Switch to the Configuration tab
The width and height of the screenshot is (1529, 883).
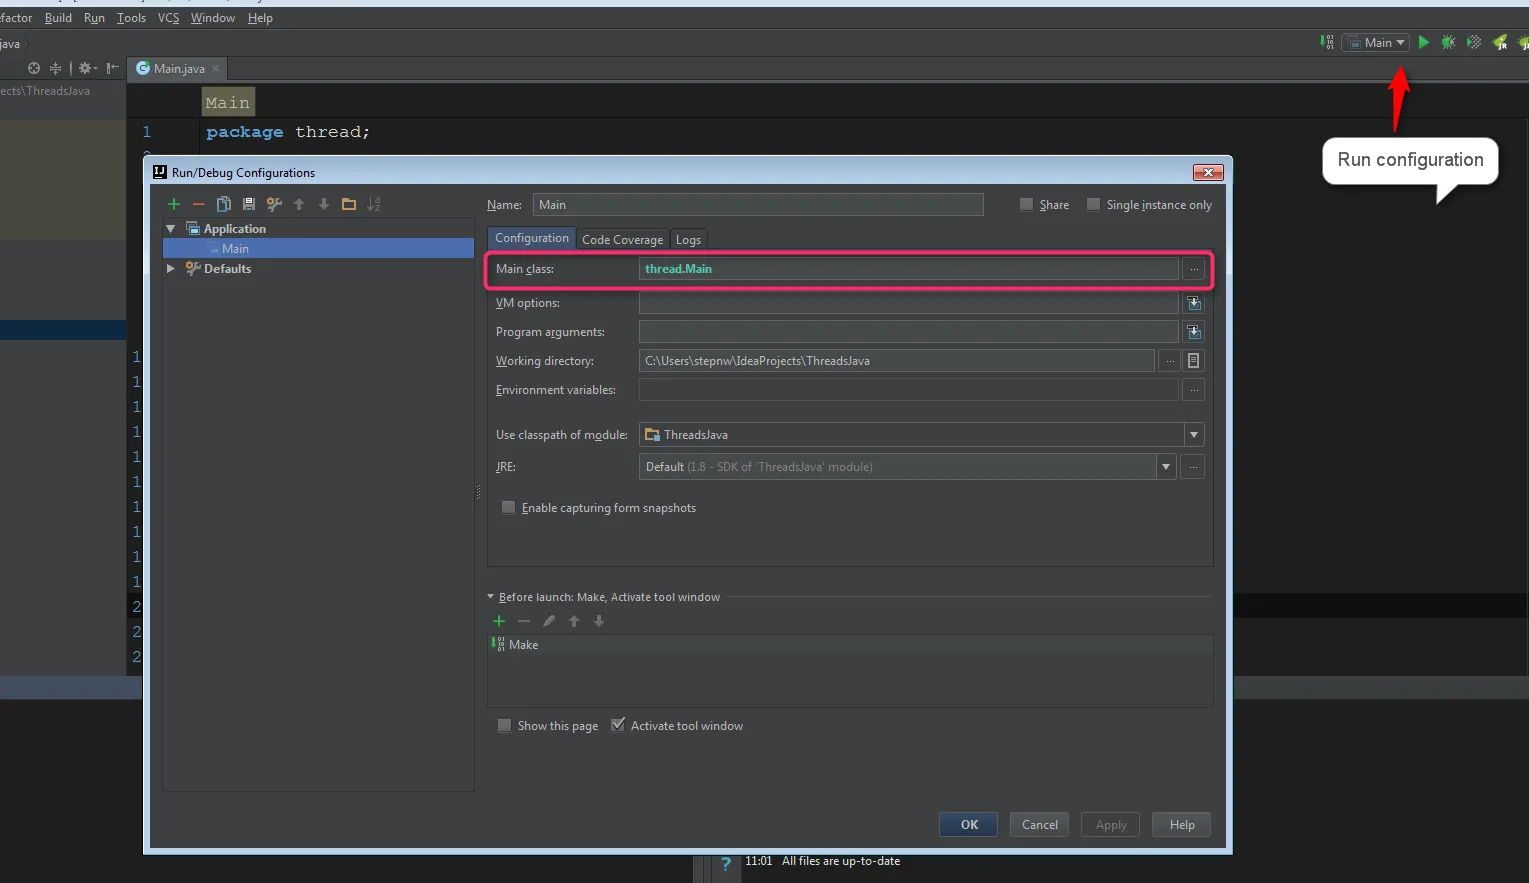531,238
